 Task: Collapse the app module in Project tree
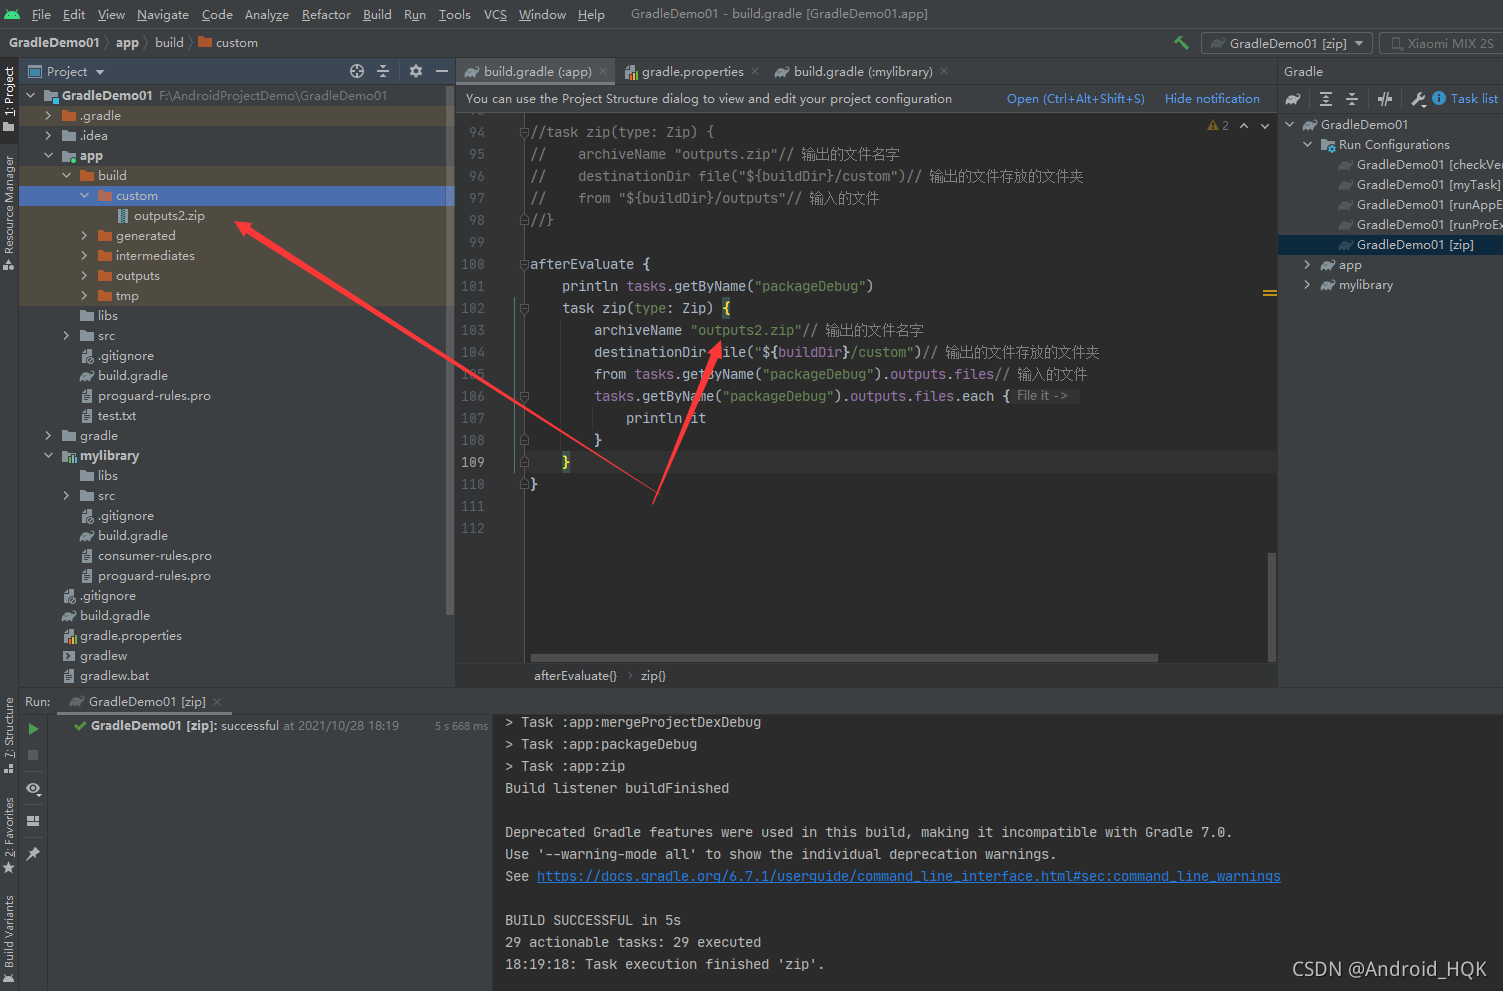pyautogui.click(x=48, y=156)
